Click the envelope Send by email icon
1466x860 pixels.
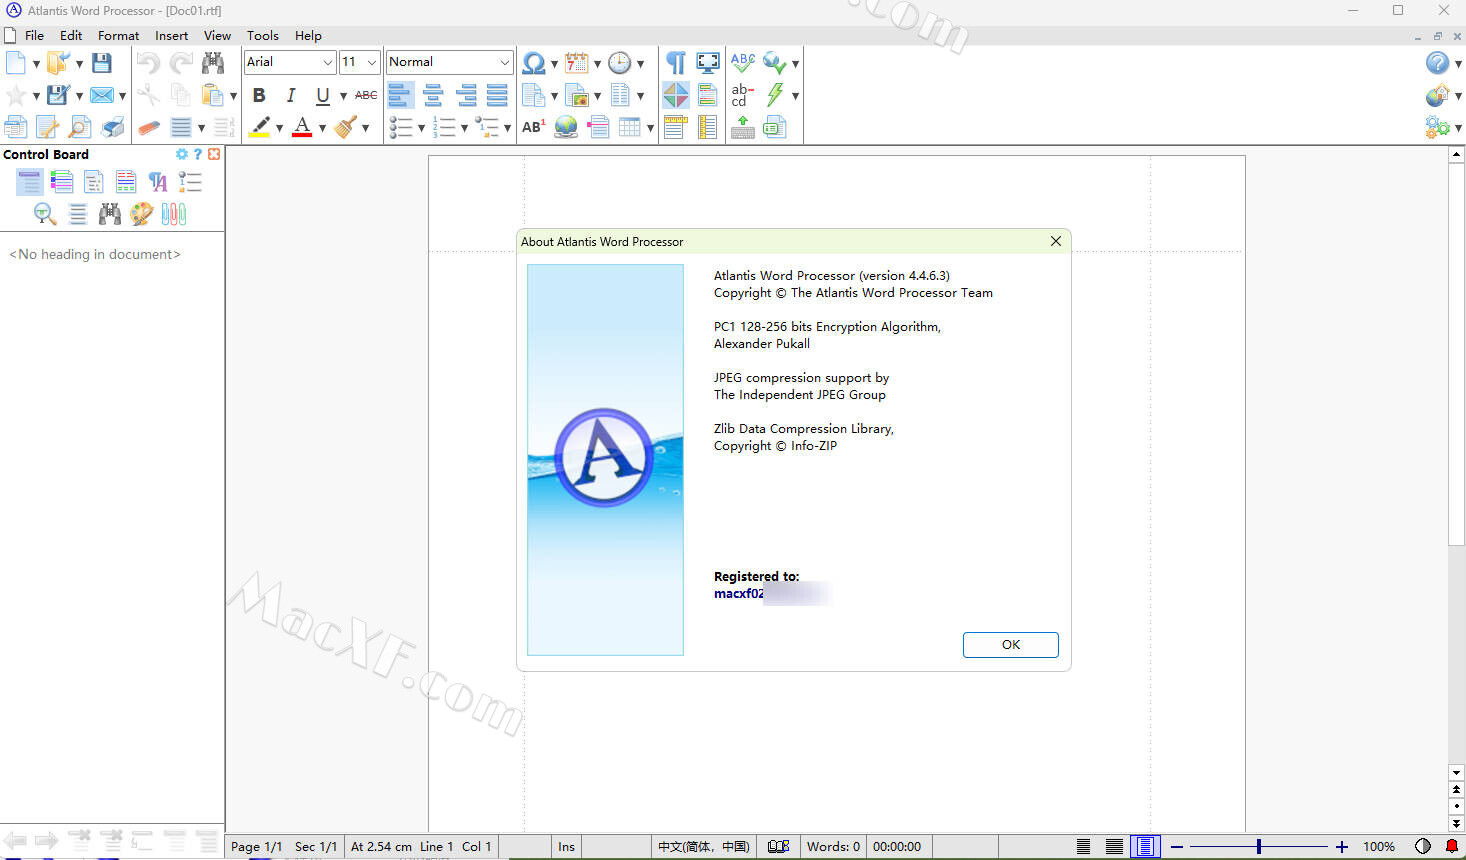click(x=101, y=95)
